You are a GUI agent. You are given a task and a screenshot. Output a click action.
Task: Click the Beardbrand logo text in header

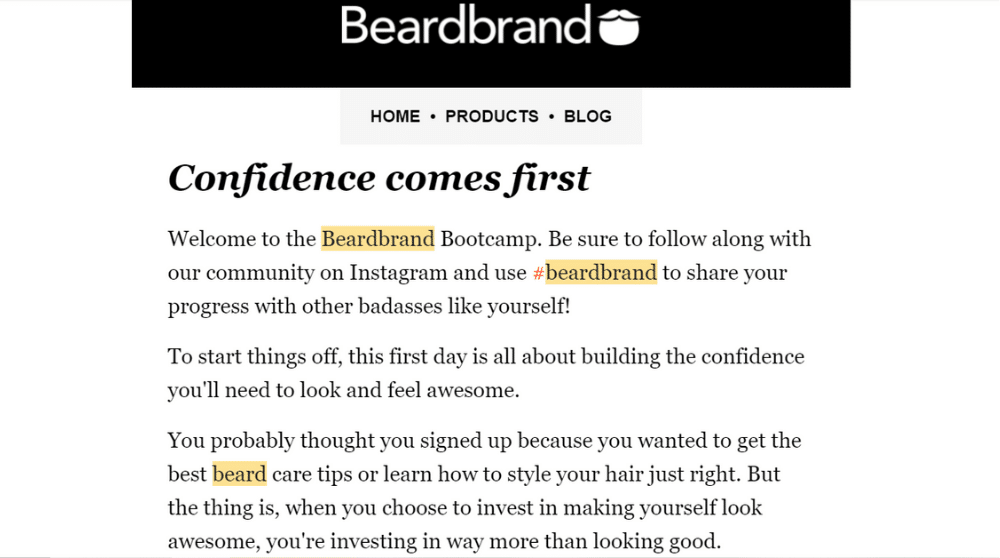point(466,26)
